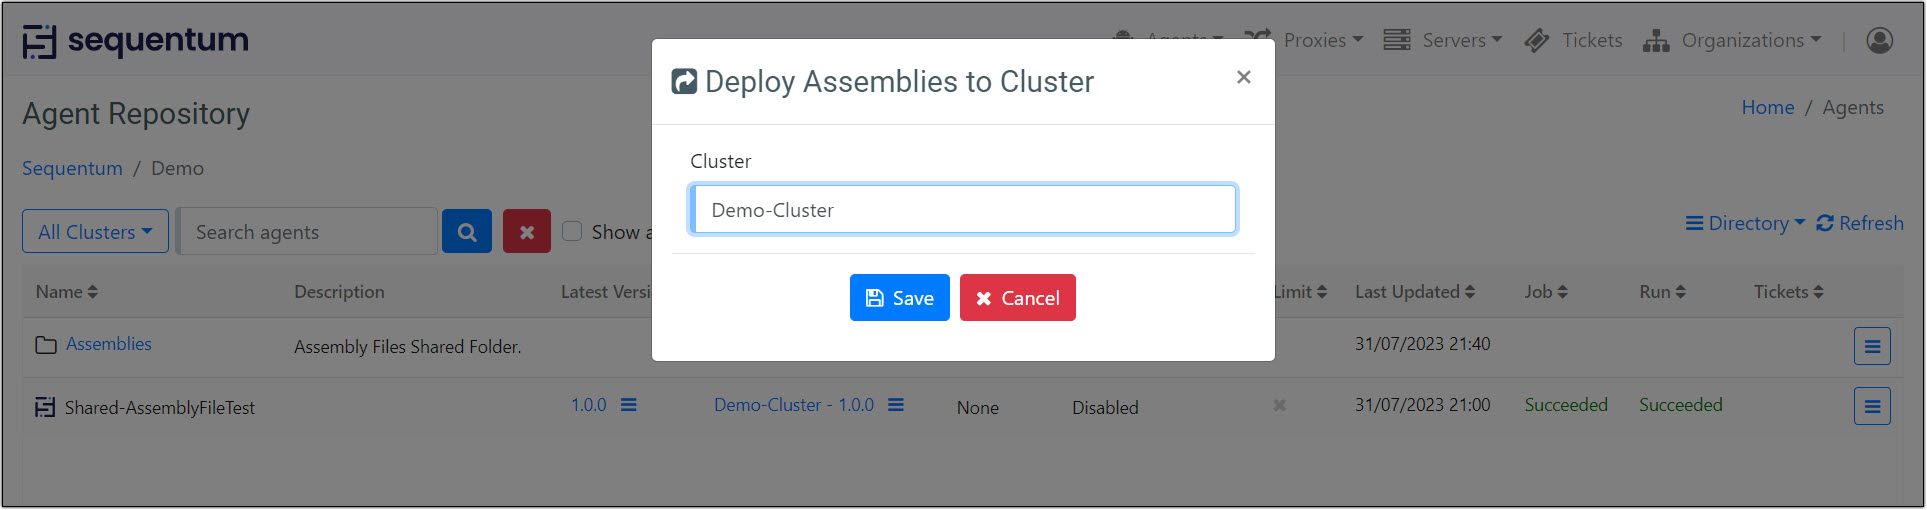Click the Shared-AssemblyFileTest name

click(160, 408)
